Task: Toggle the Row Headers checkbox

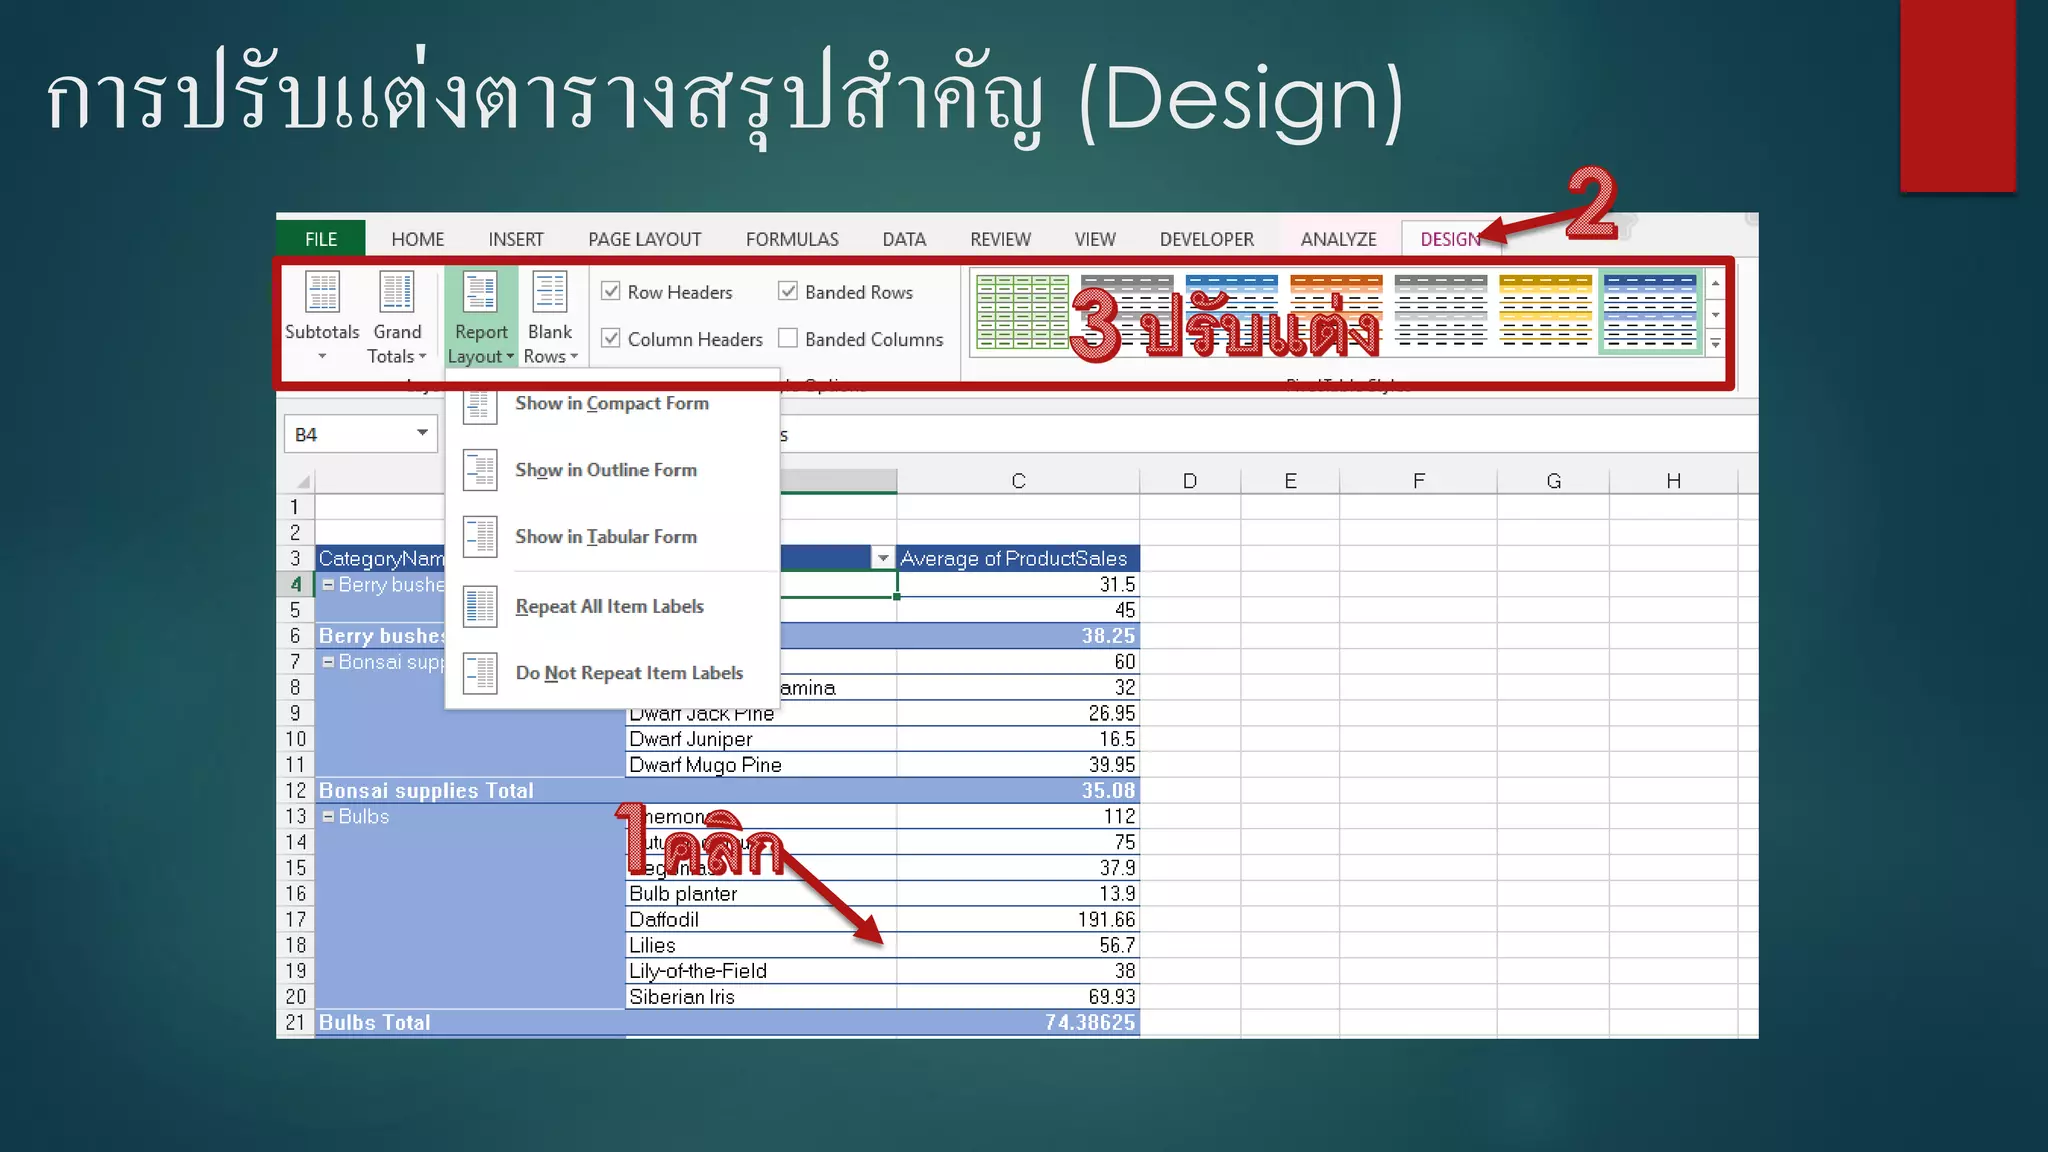Action: pos(611,291)
